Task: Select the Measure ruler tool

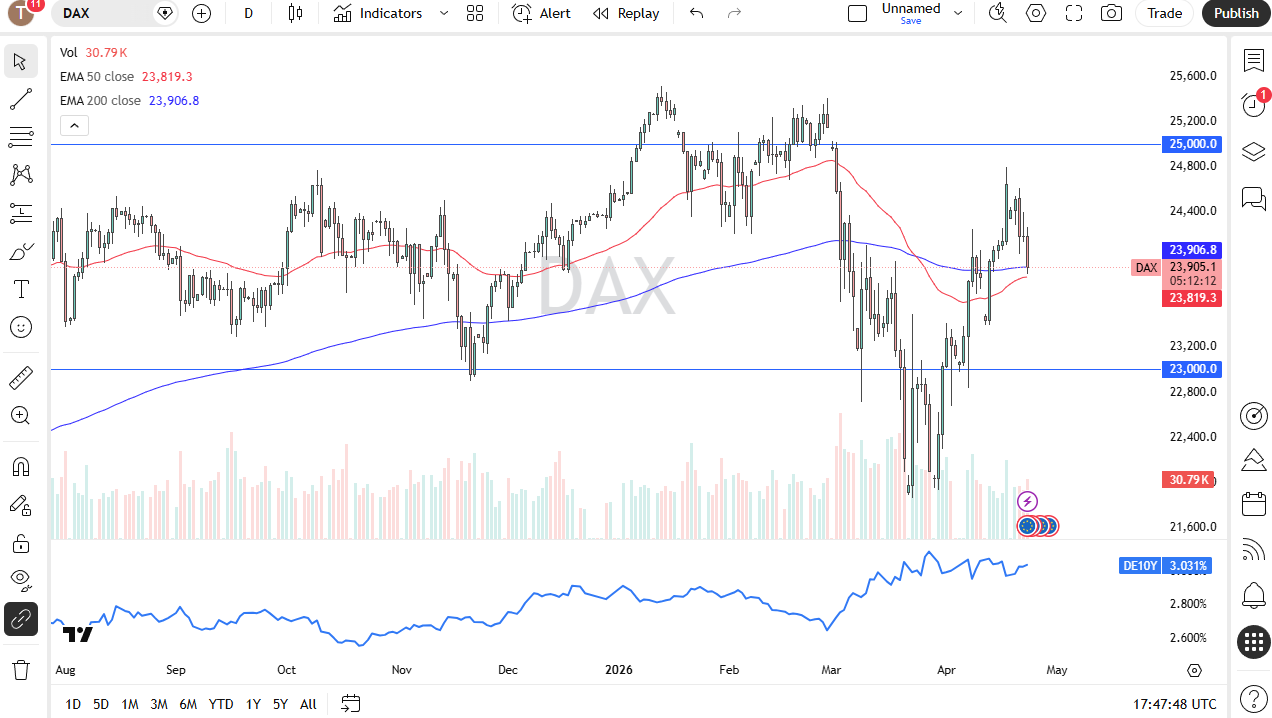Action: coord(20,377)
